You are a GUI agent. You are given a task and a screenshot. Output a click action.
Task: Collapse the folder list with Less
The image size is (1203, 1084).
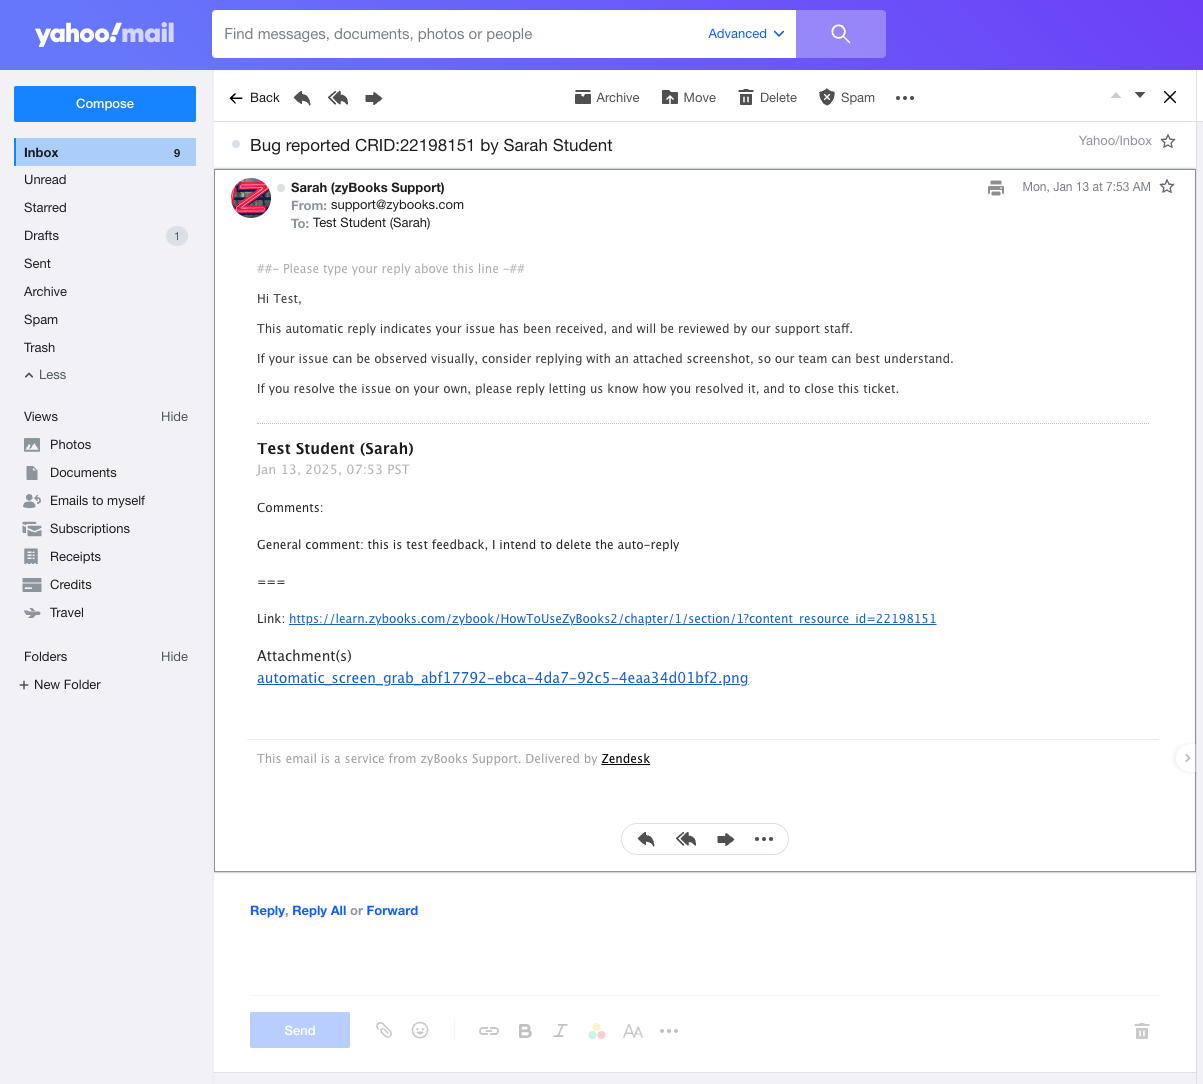(x=45, y=375)
